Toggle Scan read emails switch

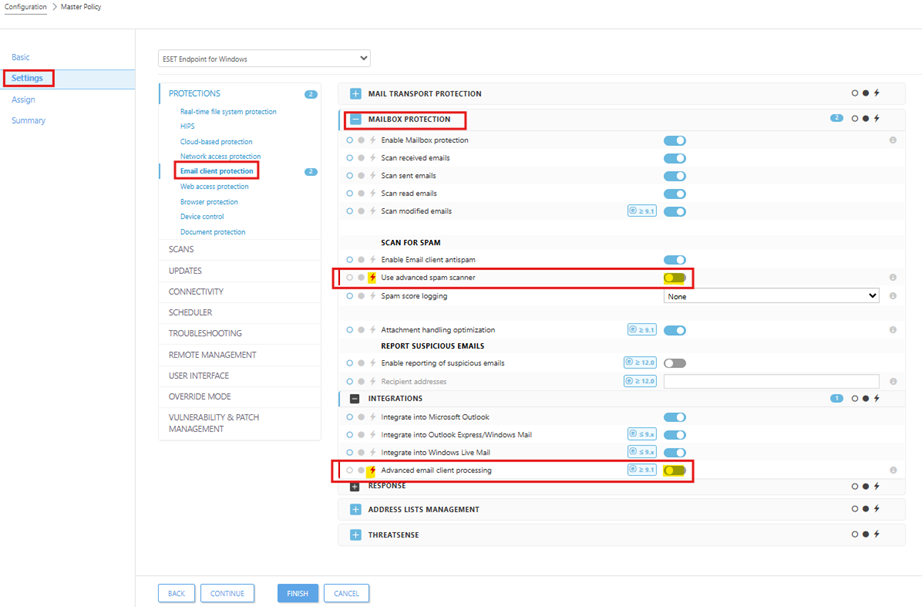pyautogui.click(x=674, y=194)
